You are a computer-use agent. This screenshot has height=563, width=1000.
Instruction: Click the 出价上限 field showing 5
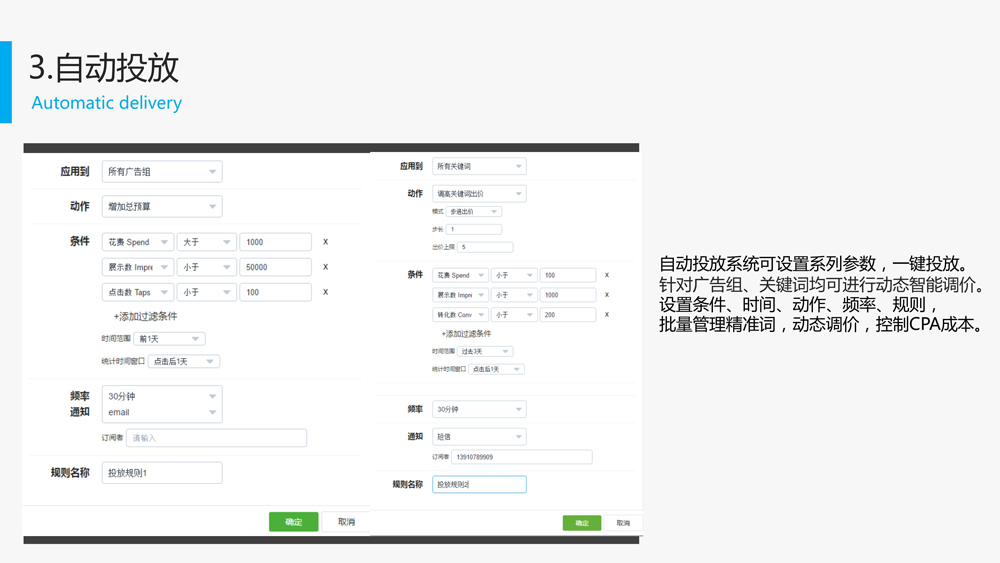click(x=485, y=247)
